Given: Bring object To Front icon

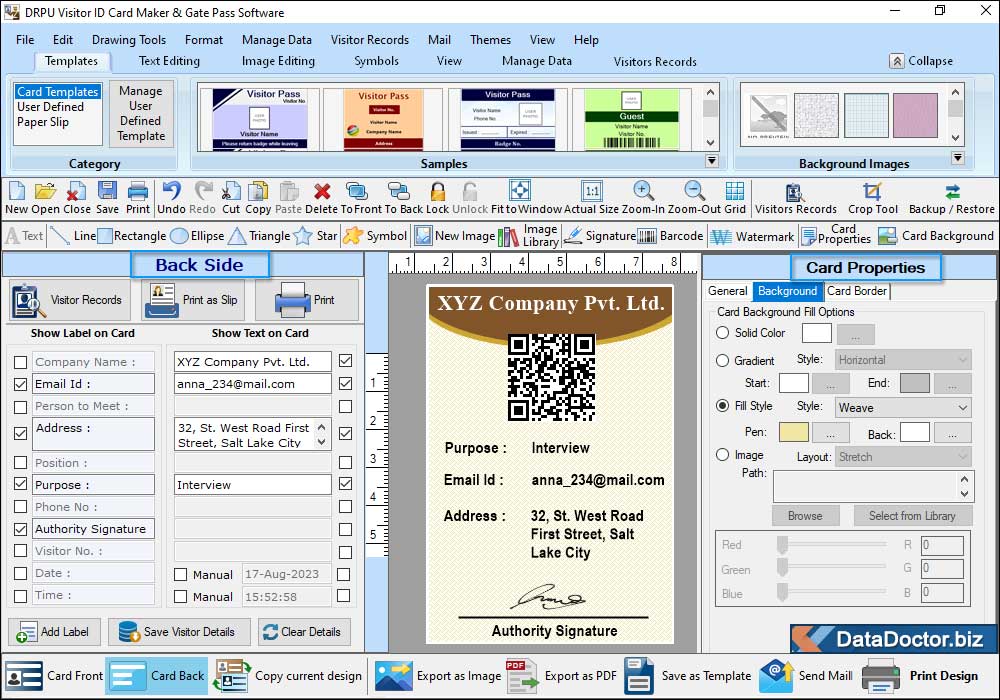Looking at the screenshot, I should tap(357, 191).
